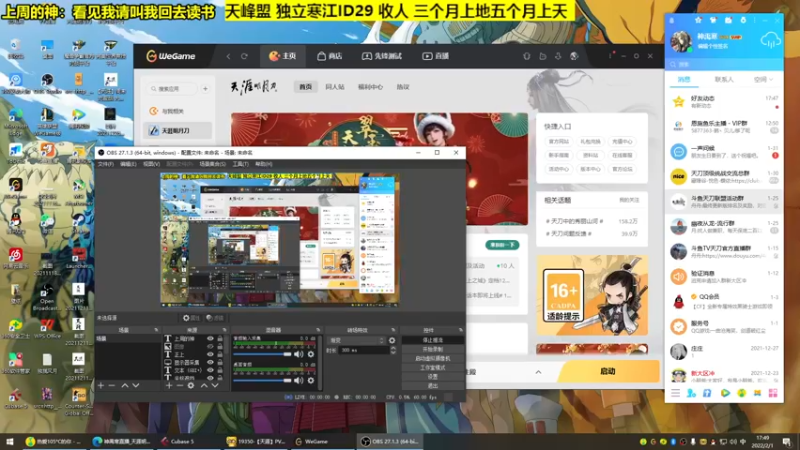800x450 pixels.
Task: Open the Windows Start menu
Action: coord(9,441)
